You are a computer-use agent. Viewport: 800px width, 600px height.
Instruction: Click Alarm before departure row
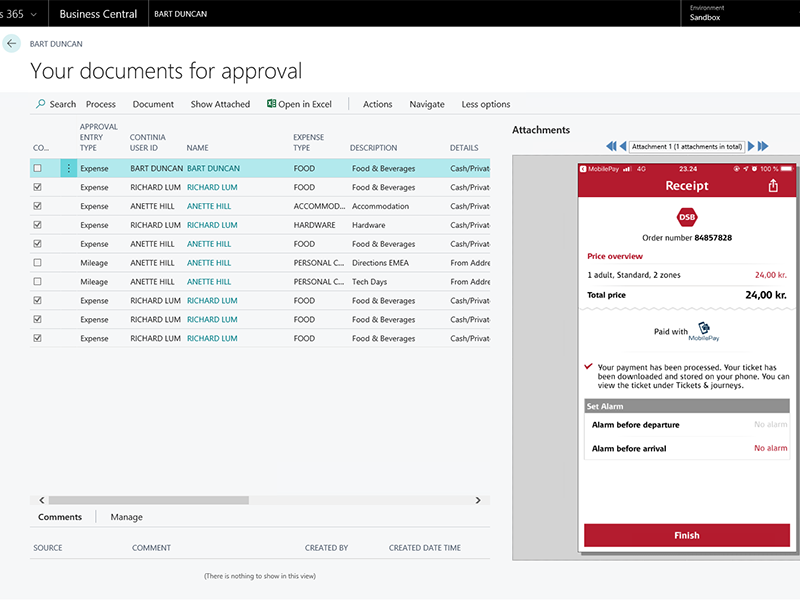(x=687, y=424)
